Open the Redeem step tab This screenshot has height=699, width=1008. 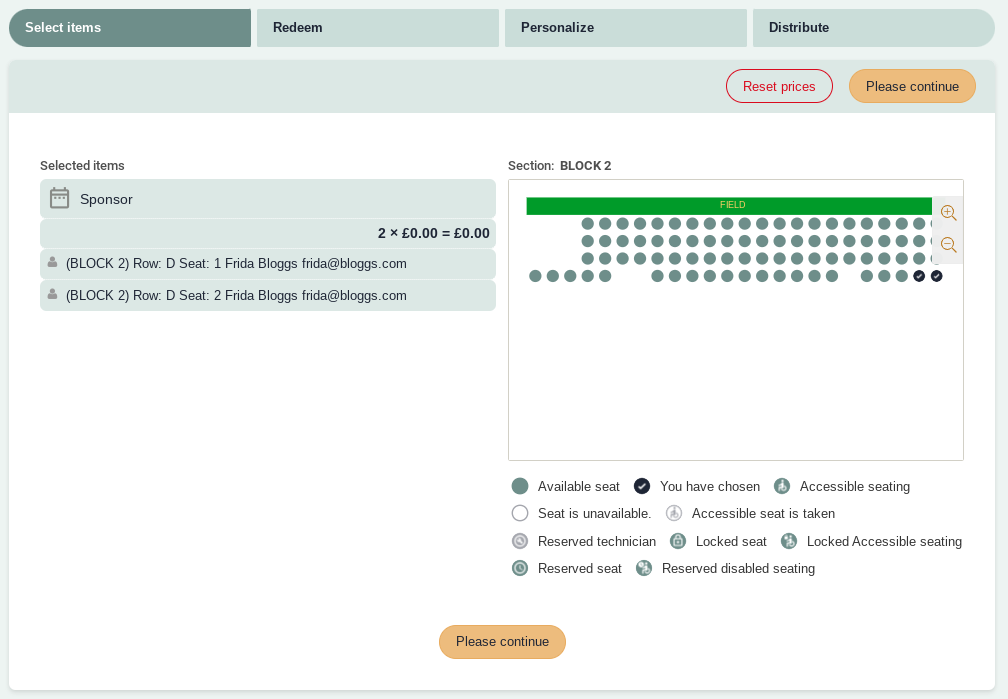377,28
